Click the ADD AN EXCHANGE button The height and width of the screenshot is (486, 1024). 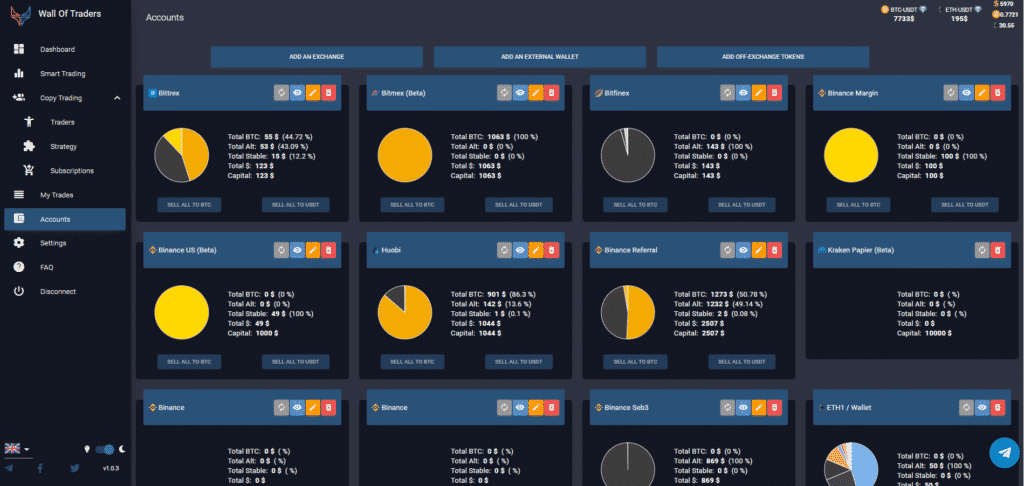coord(317,57)
